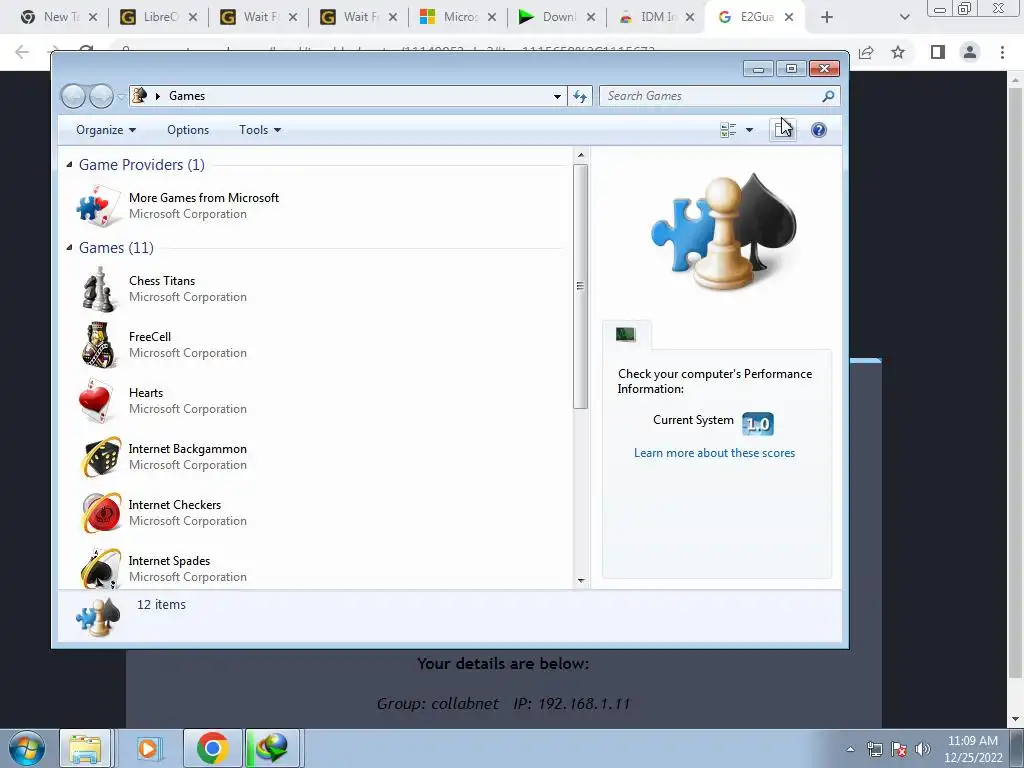The width and height of the screenshot is (1024, 768).
Task: Select the Internet Checkers icon
Action: pos(101,513)
